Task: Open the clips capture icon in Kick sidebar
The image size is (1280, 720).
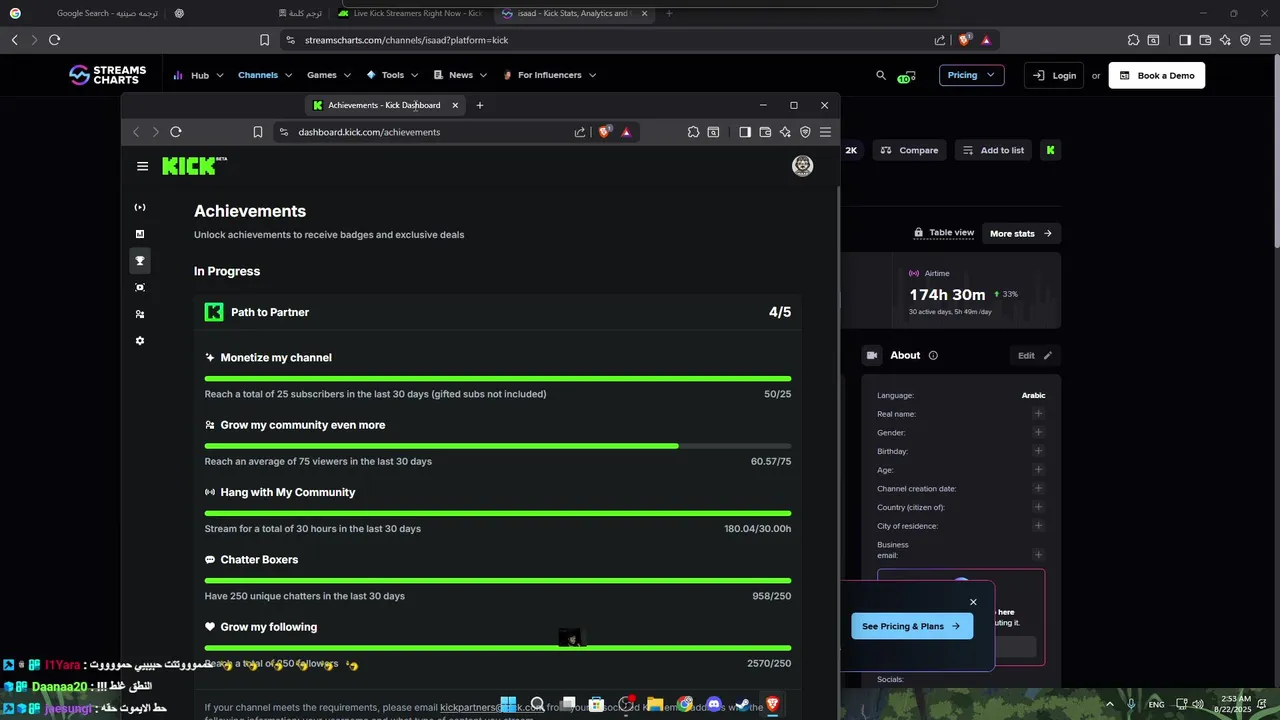Action: 140,288
